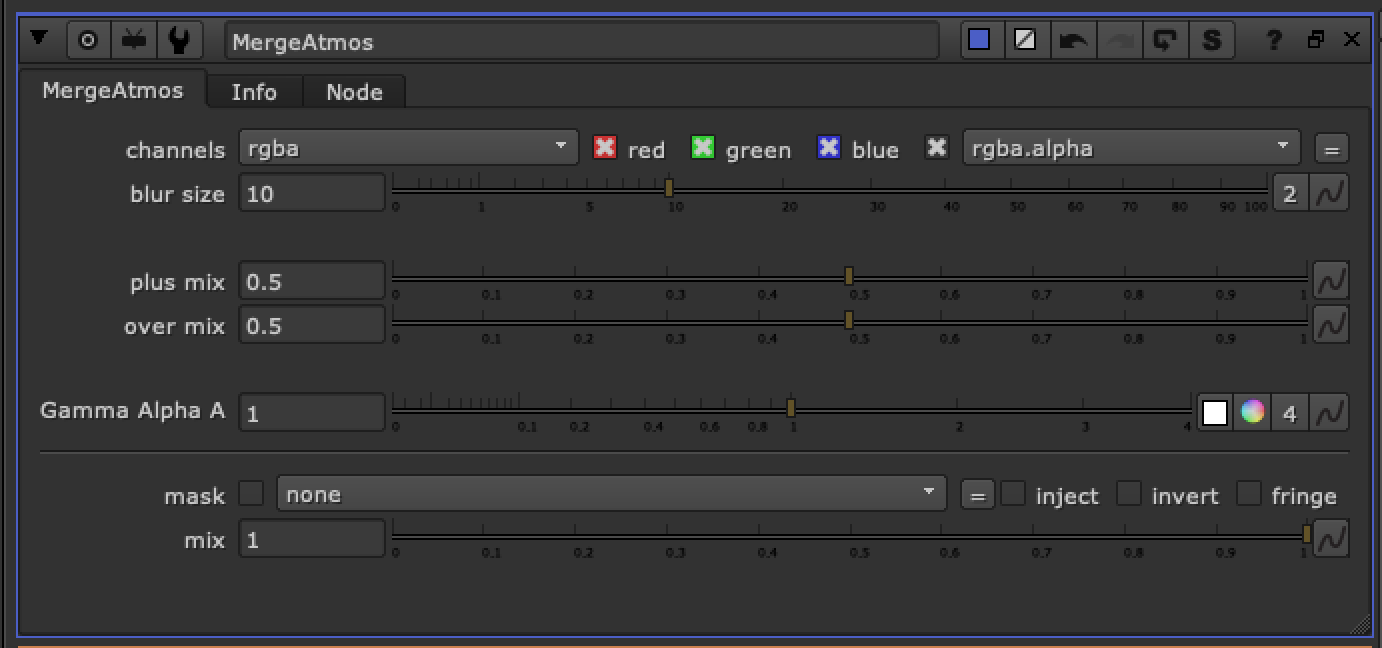The height and width of the screenshot is (648, 1382).
Task: Click the revert changes arrow icon
Action: 1166,40
